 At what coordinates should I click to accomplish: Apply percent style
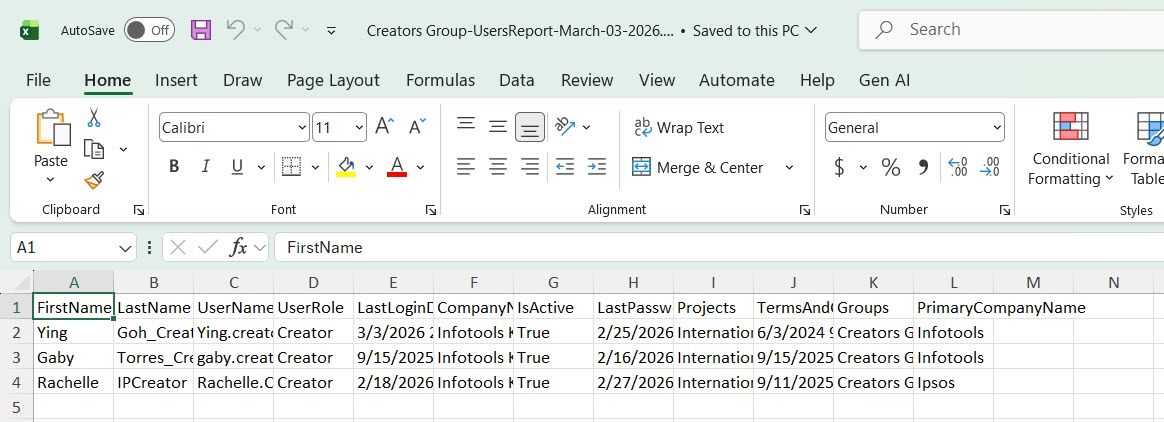point(891,167)
